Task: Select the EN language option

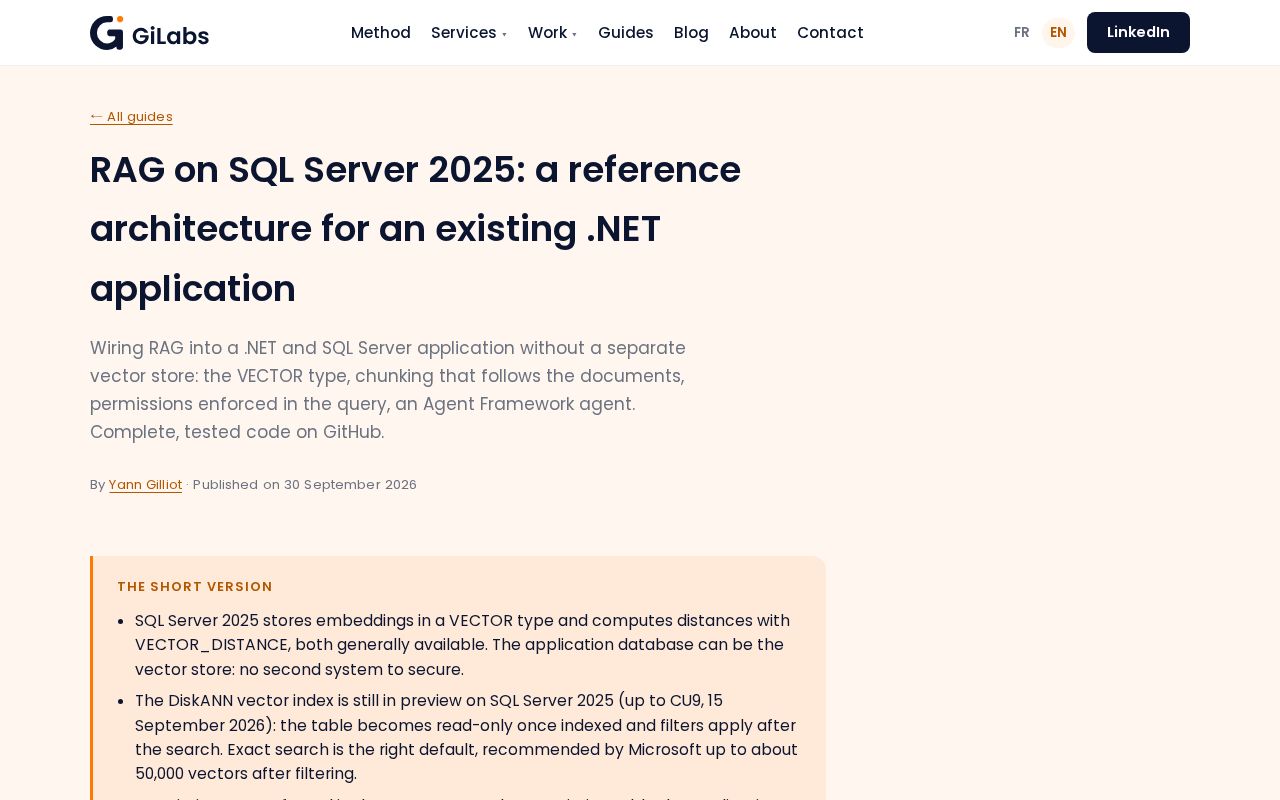Action: point(1058,33)
